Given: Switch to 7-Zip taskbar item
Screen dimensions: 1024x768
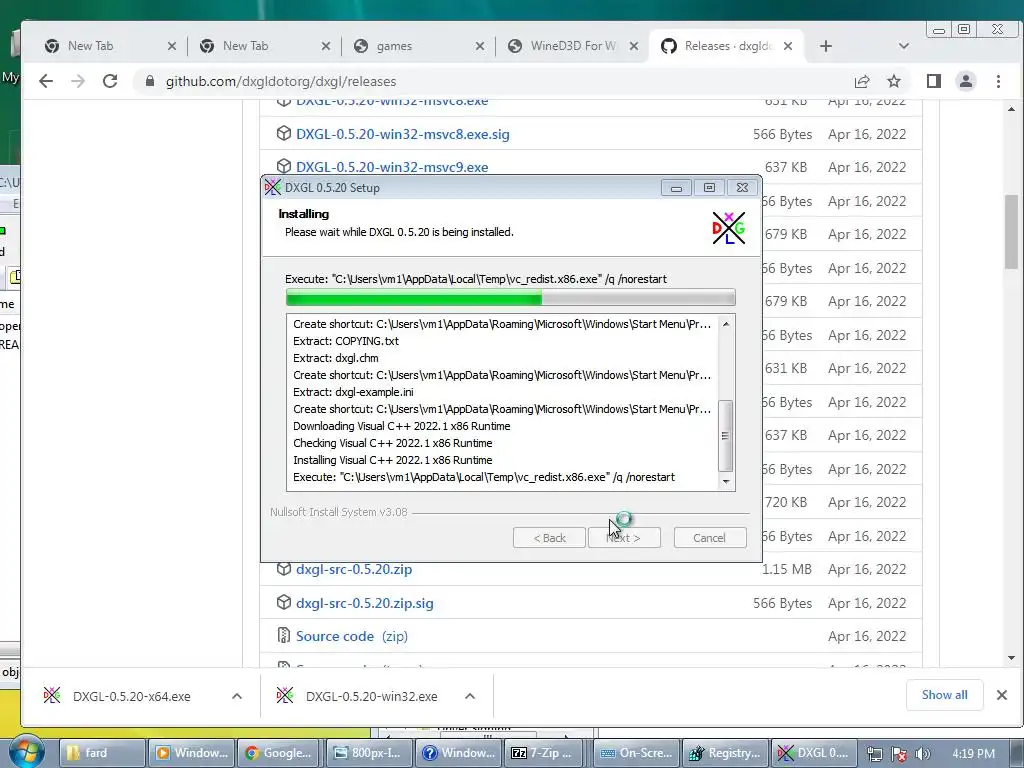Looking at the screenshot, I should coord(546,753).
